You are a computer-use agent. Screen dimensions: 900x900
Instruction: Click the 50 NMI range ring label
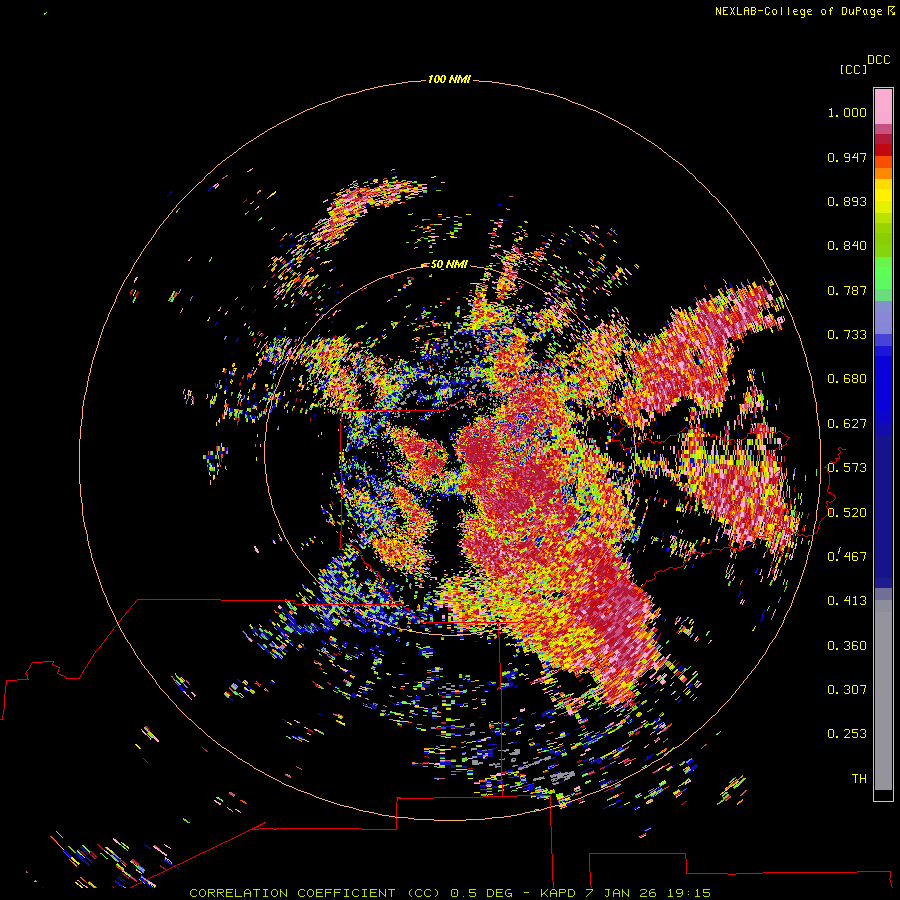(449, 264)
